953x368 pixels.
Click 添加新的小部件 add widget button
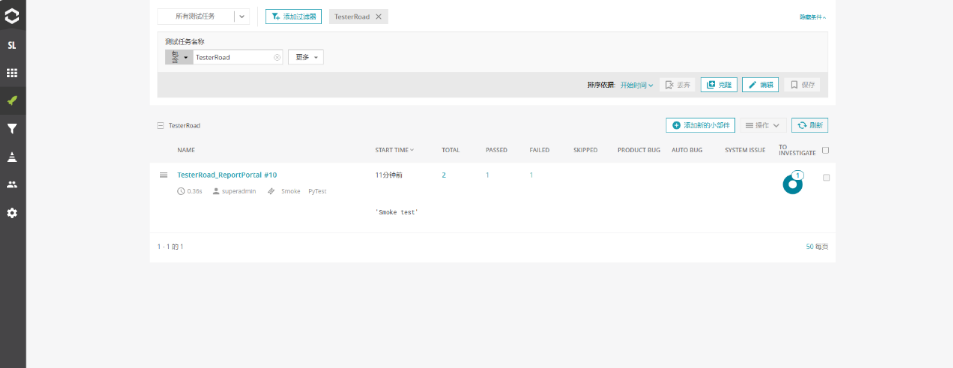701,125
